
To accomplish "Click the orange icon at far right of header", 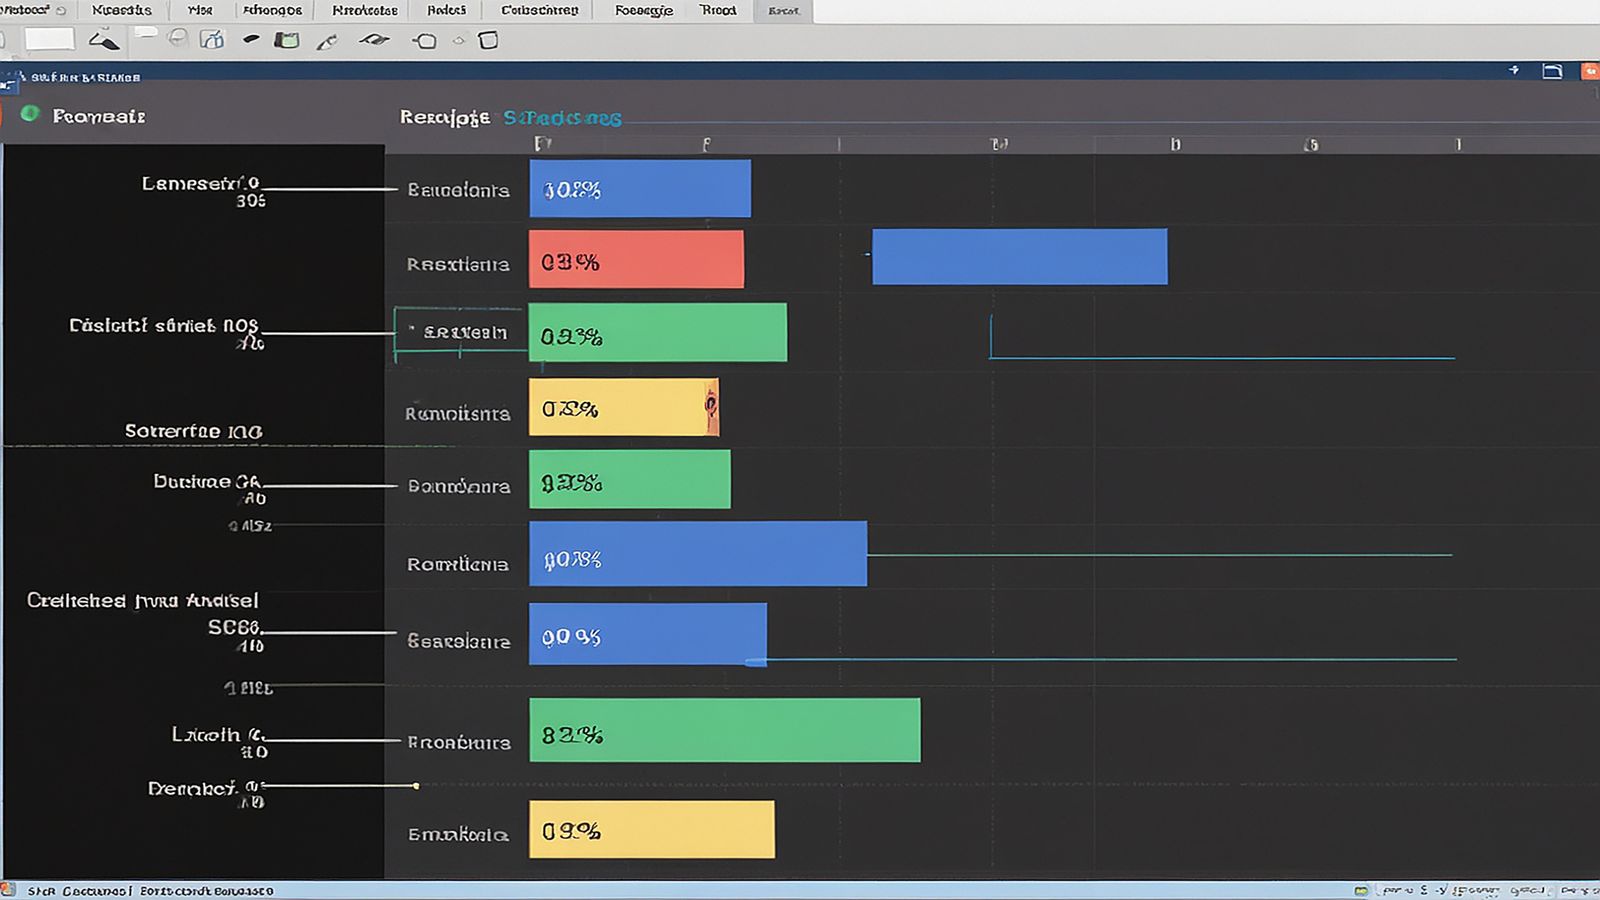I will pyautogui.click(x=1589, y=71).
